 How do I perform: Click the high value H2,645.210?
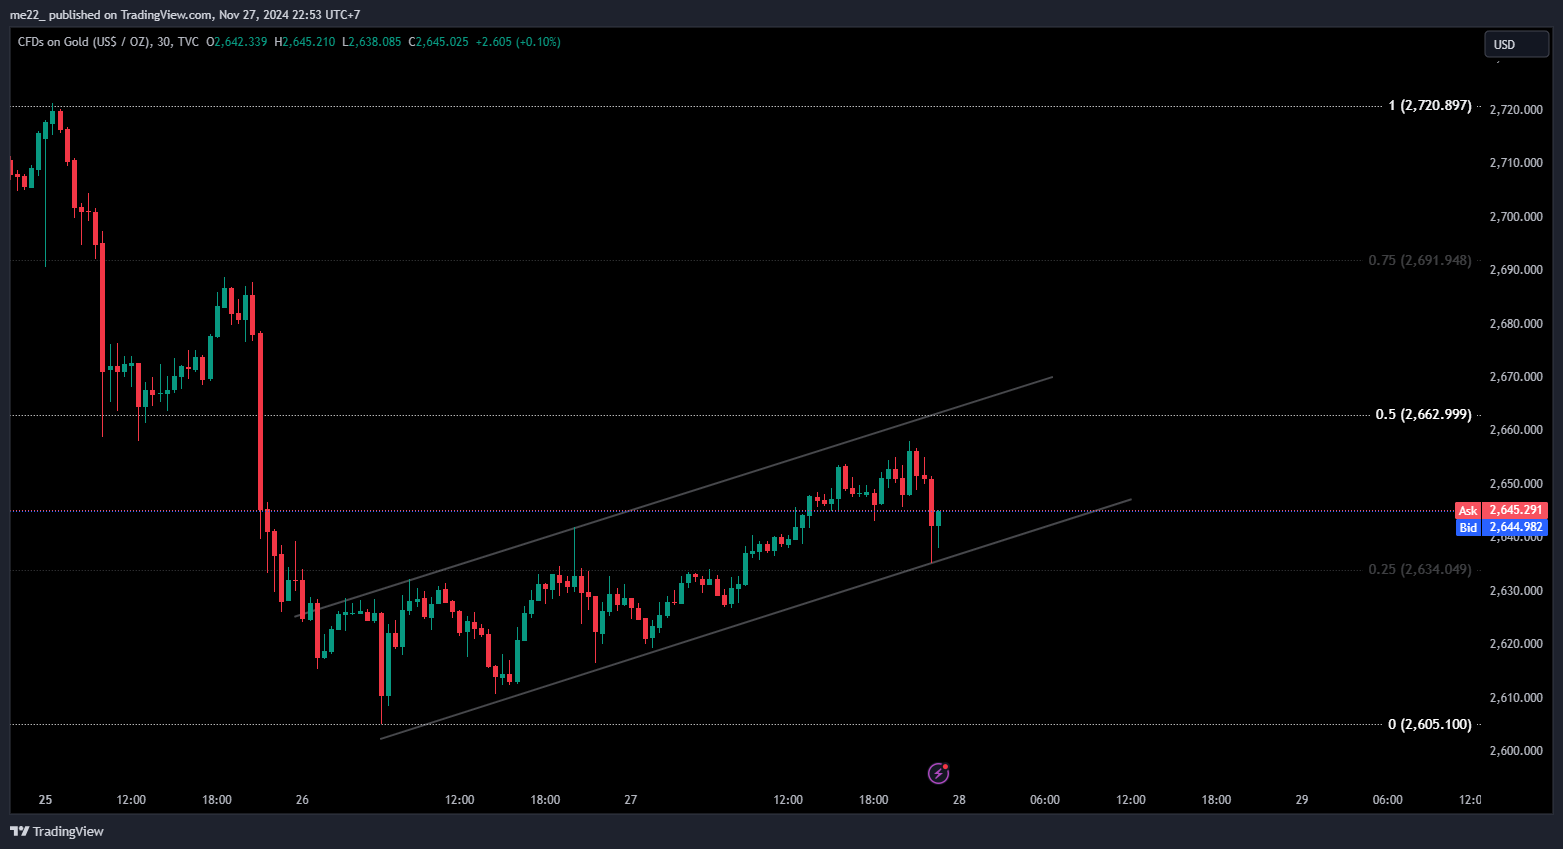tap(305, 42)
